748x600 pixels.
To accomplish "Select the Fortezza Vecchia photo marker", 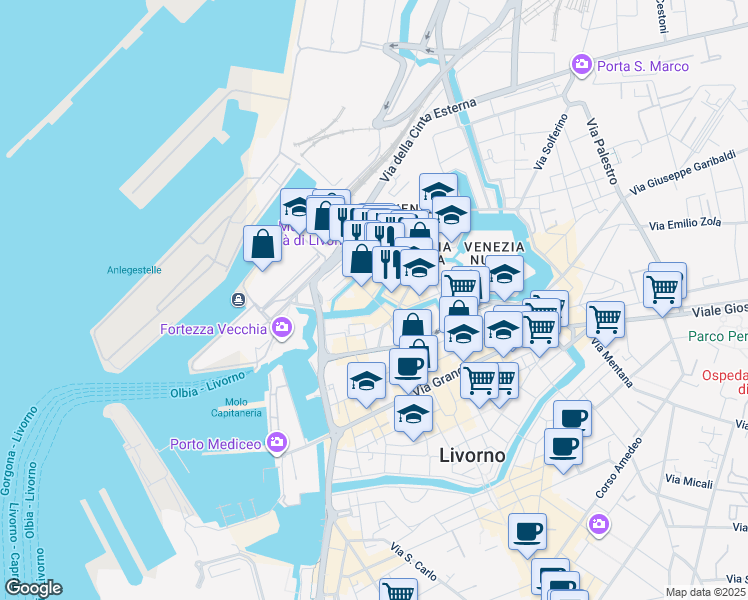I will point(282,328).
